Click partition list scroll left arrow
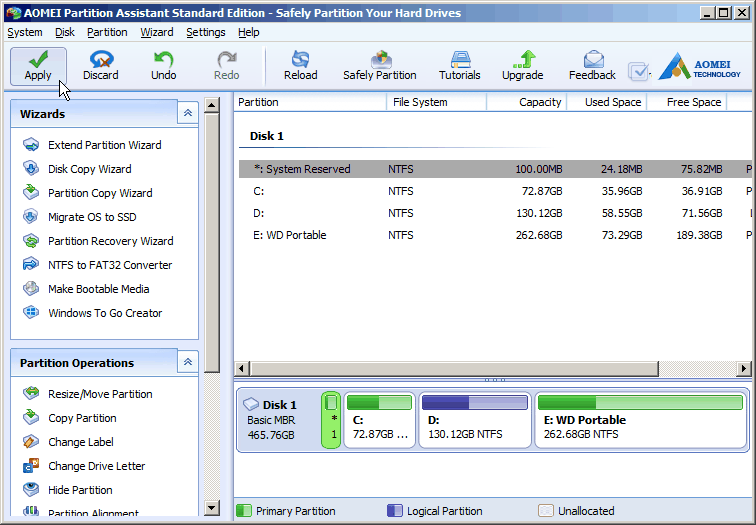Screen dimensions: 756x525 242,369
